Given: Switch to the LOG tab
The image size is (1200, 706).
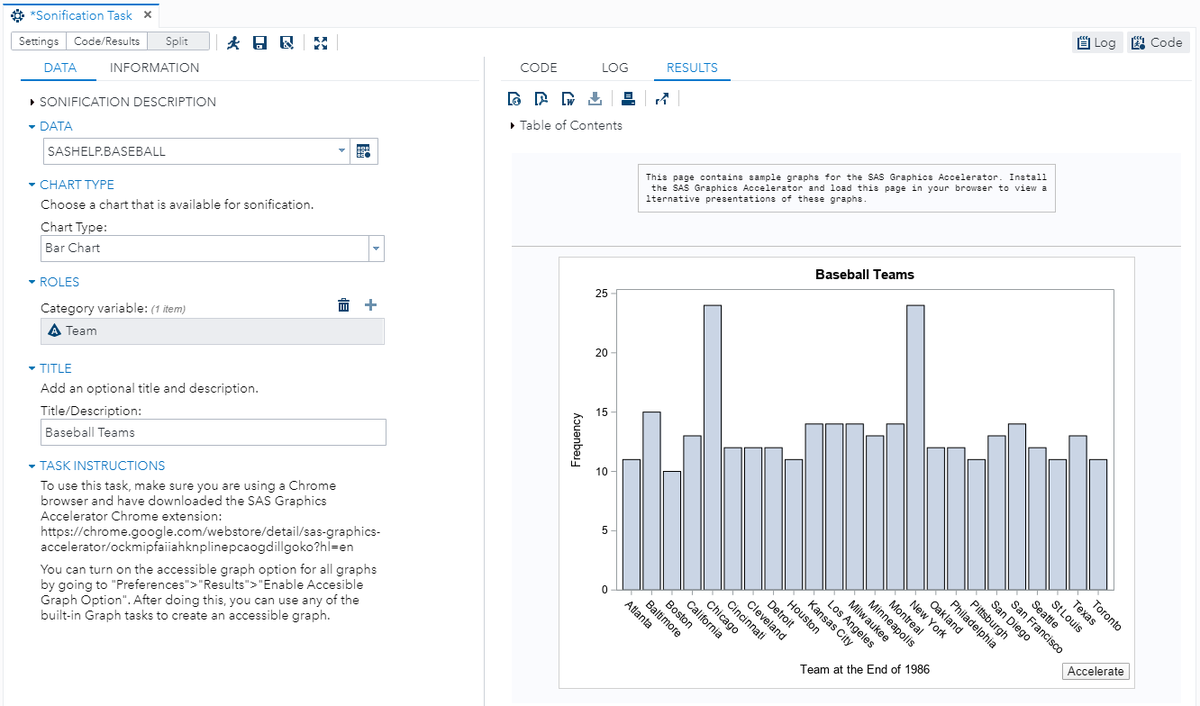Looking at the screenshot, I should [x=615, y=68].
